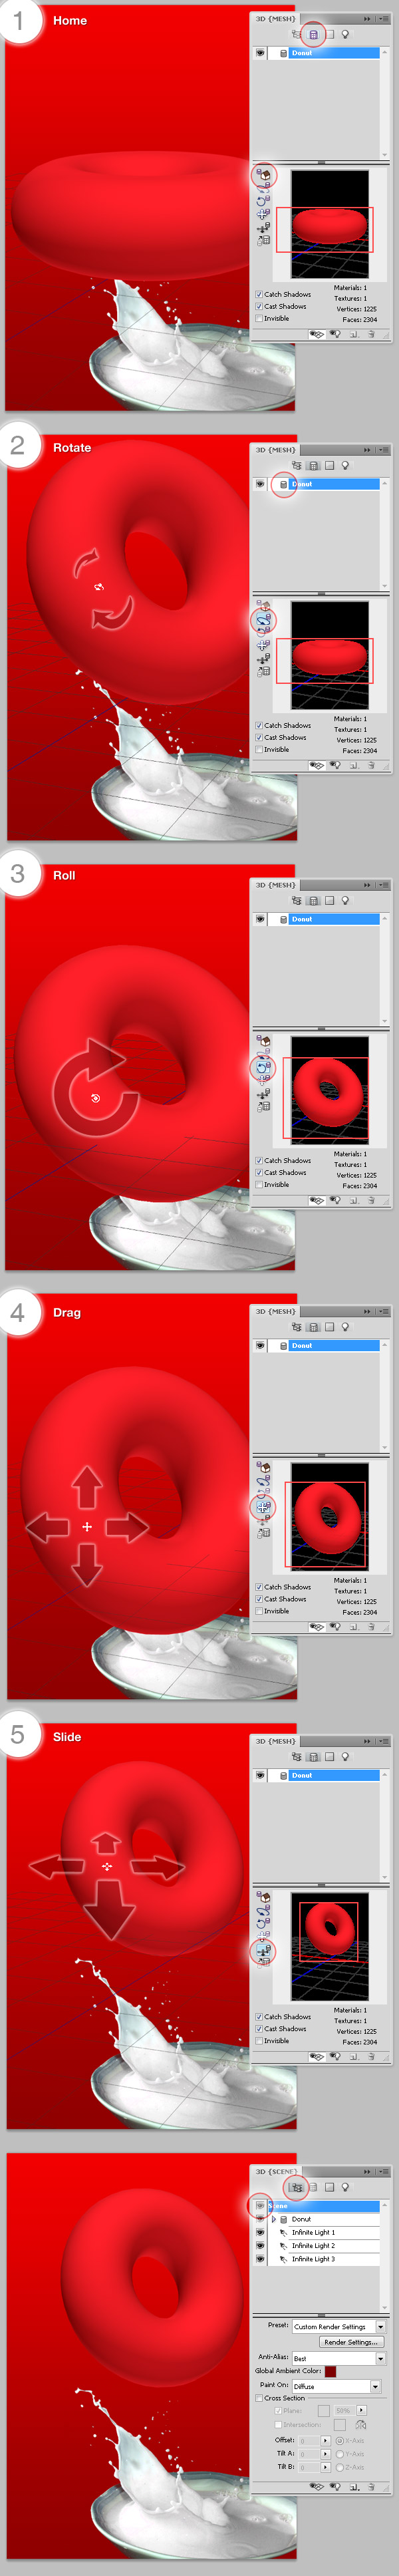399x2576 pixels.
Task: Toggle Donut eye icon in Home step panel
Action: [x=260, y=53]
